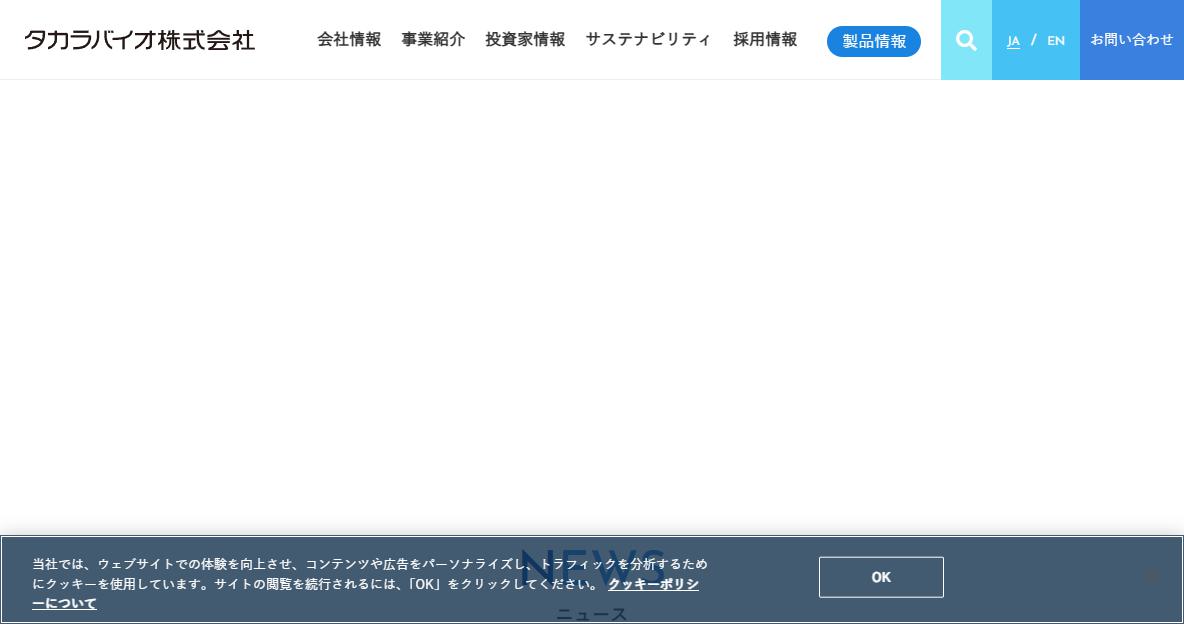Open site search magnifier icon
The image size is (1184, 624).
point(966,40)
